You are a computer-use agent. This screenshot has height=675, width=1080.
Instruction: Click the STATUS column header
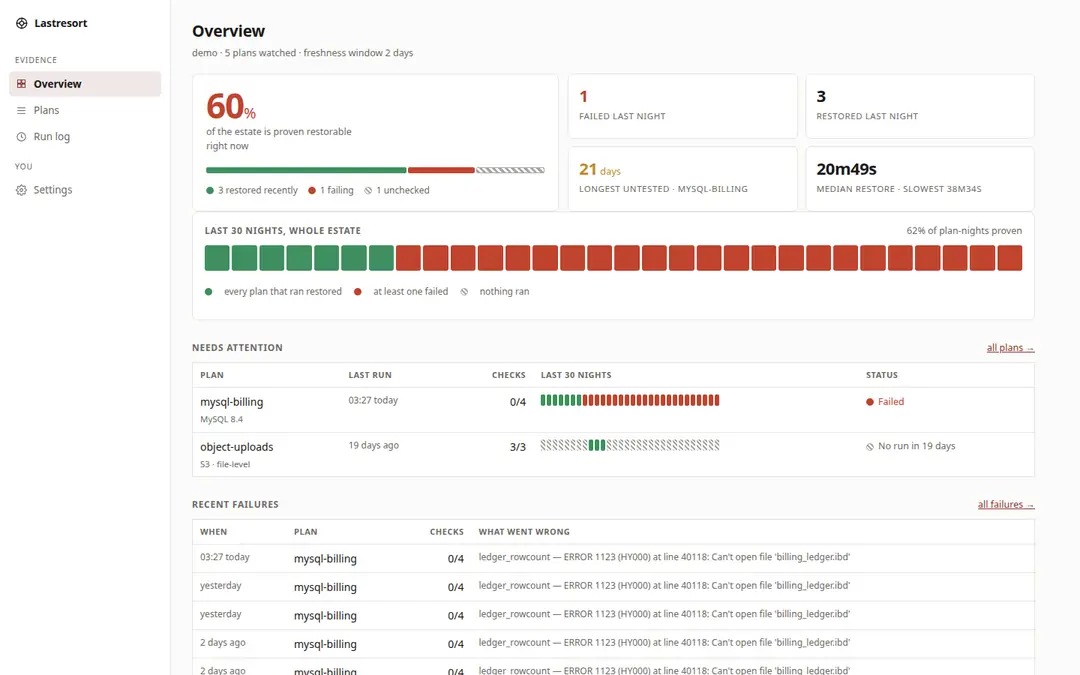(882, 375)
